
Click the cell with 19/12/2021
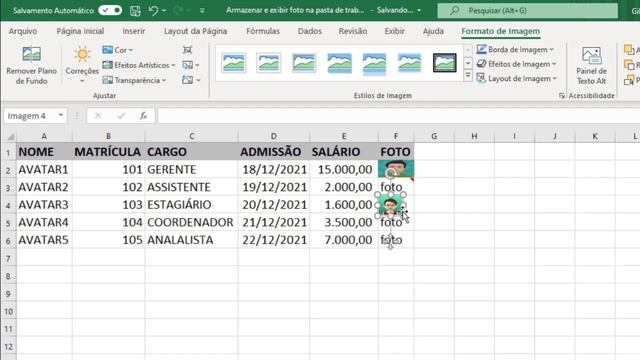pyautogui.click(x=274, y=187)
